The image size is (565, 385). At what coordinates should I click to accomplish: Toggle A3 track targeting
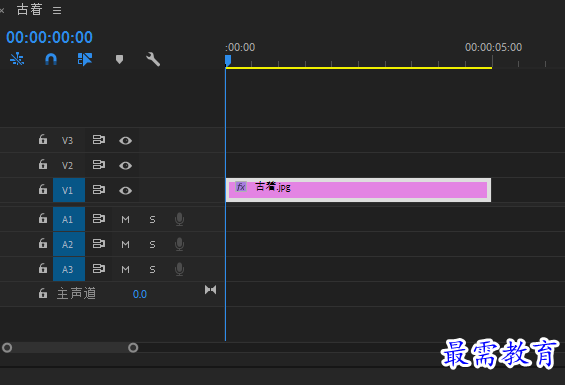(69, 269)
